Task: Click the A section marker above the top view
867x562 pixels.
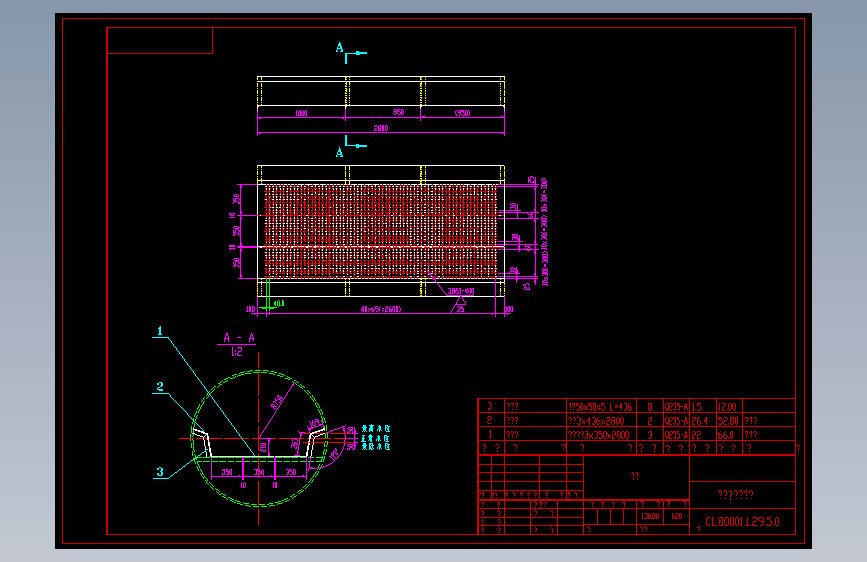Action: 340,48
